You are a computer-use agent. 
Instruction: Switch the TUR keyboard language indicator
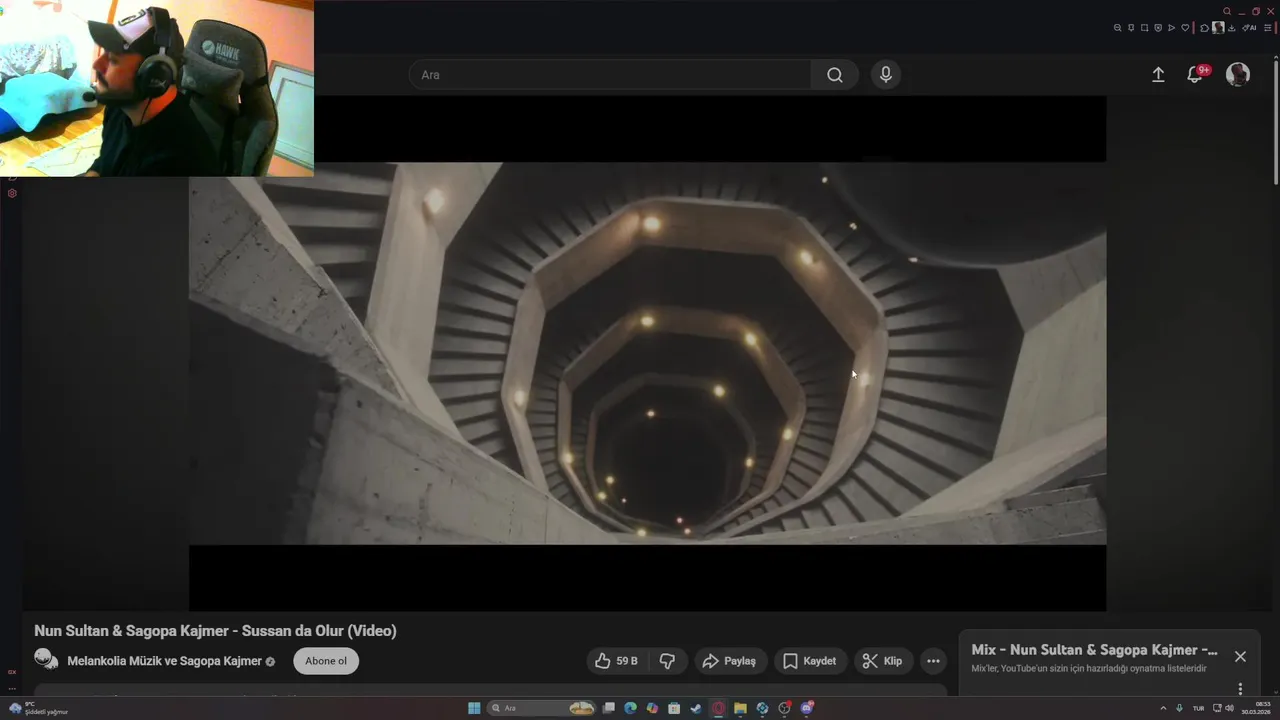point(1198,708)
